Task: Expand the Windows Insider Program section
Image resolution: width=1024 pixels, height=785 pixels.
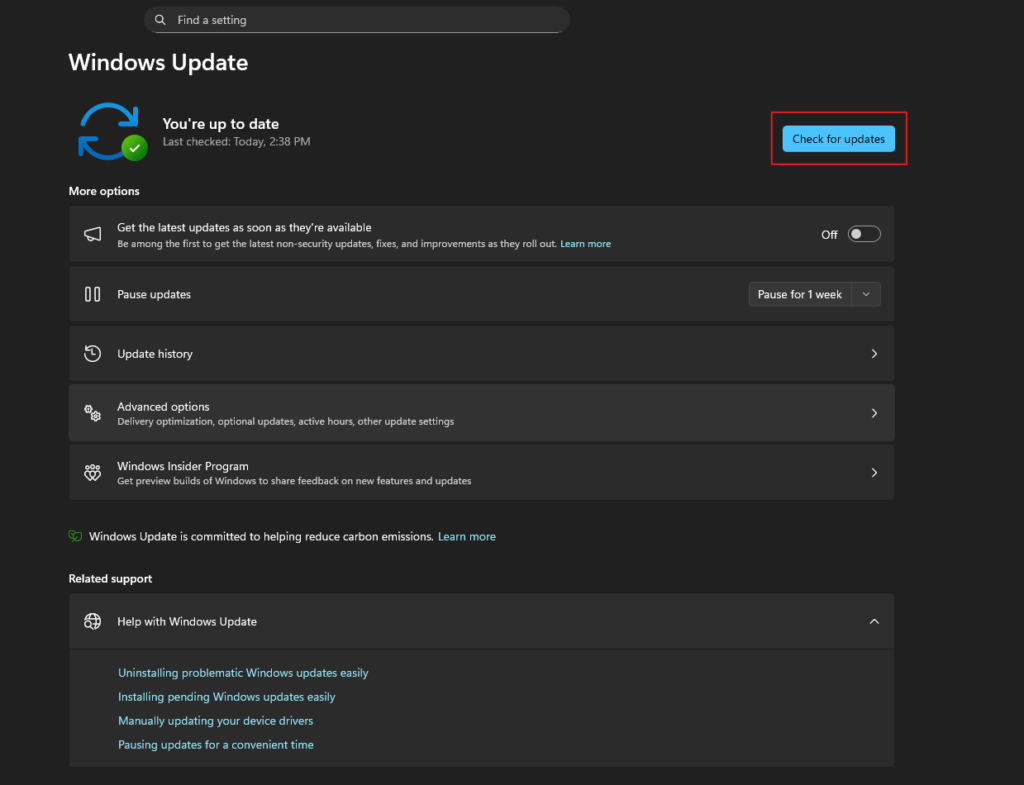Action: (480, 472)
